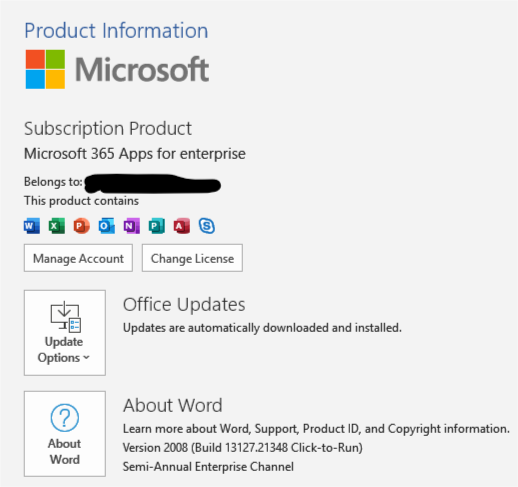Open the About Word button
Screen dimensions: 518x487
(x=65, y=434)
